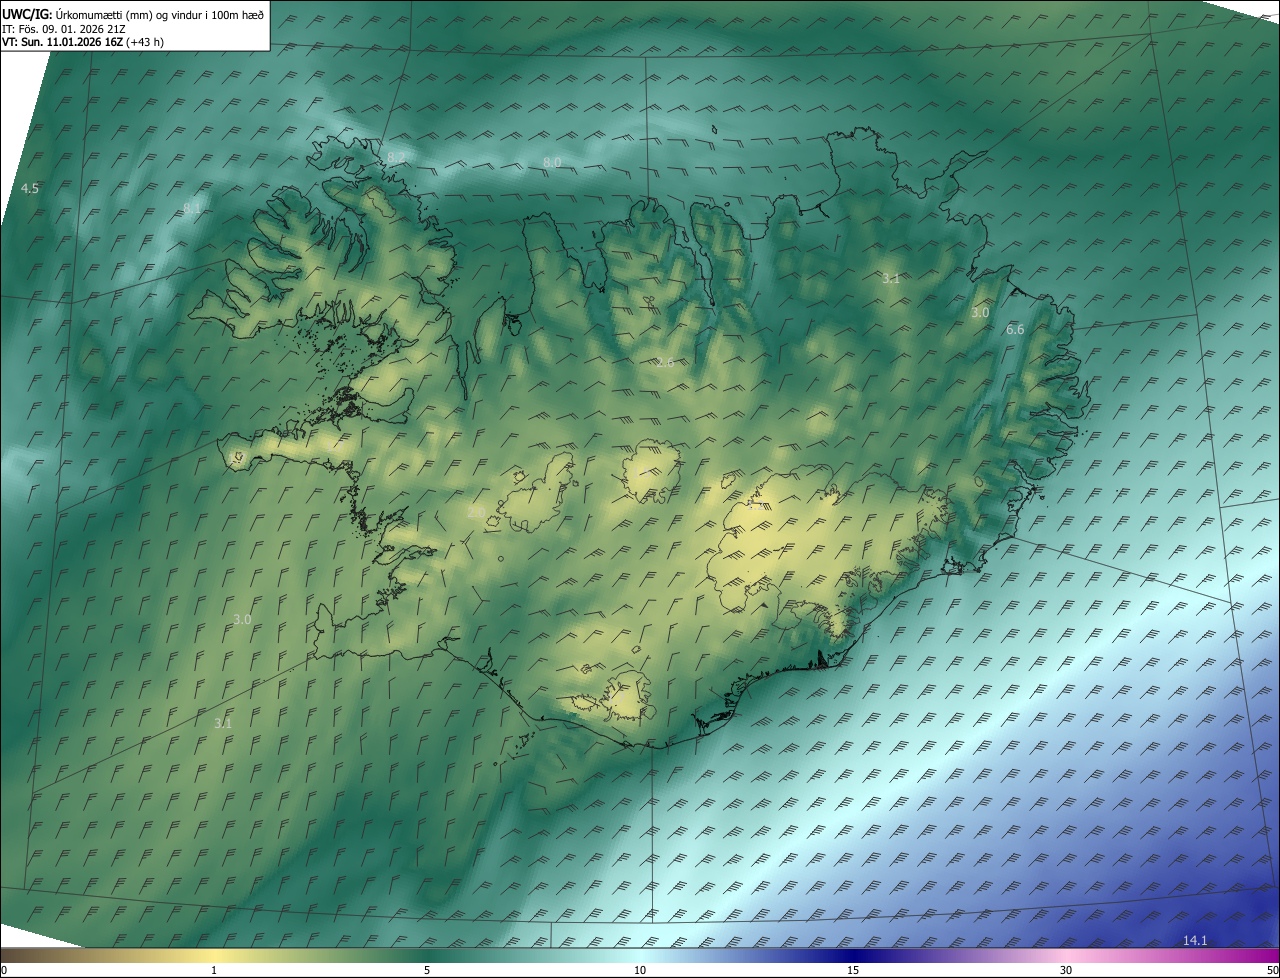Click the 6.6 value in East Iceland
The height and width of the screenshot is (978, 1280).
pyautogui.click(x=1015, y=329)
